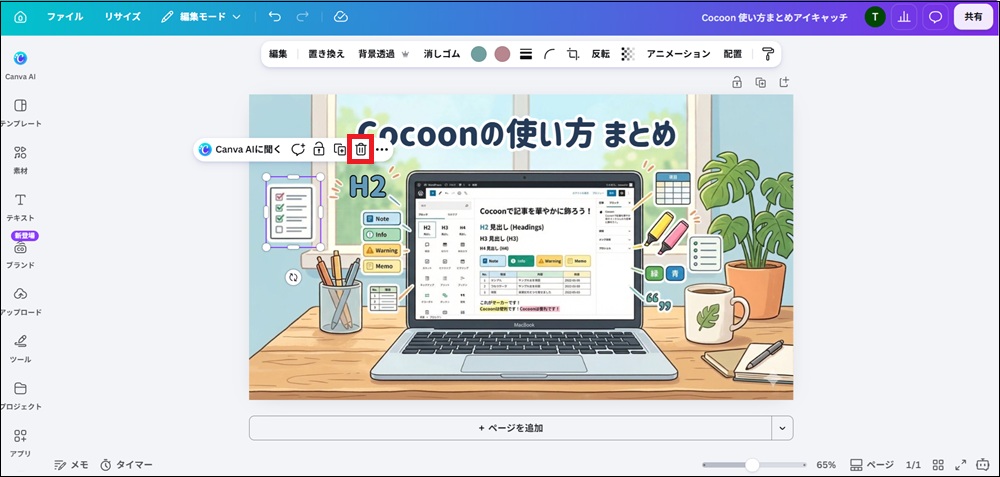Click the 65% zoom level
Viewport: 1000px width, 477px height.
tap(826, 465)
